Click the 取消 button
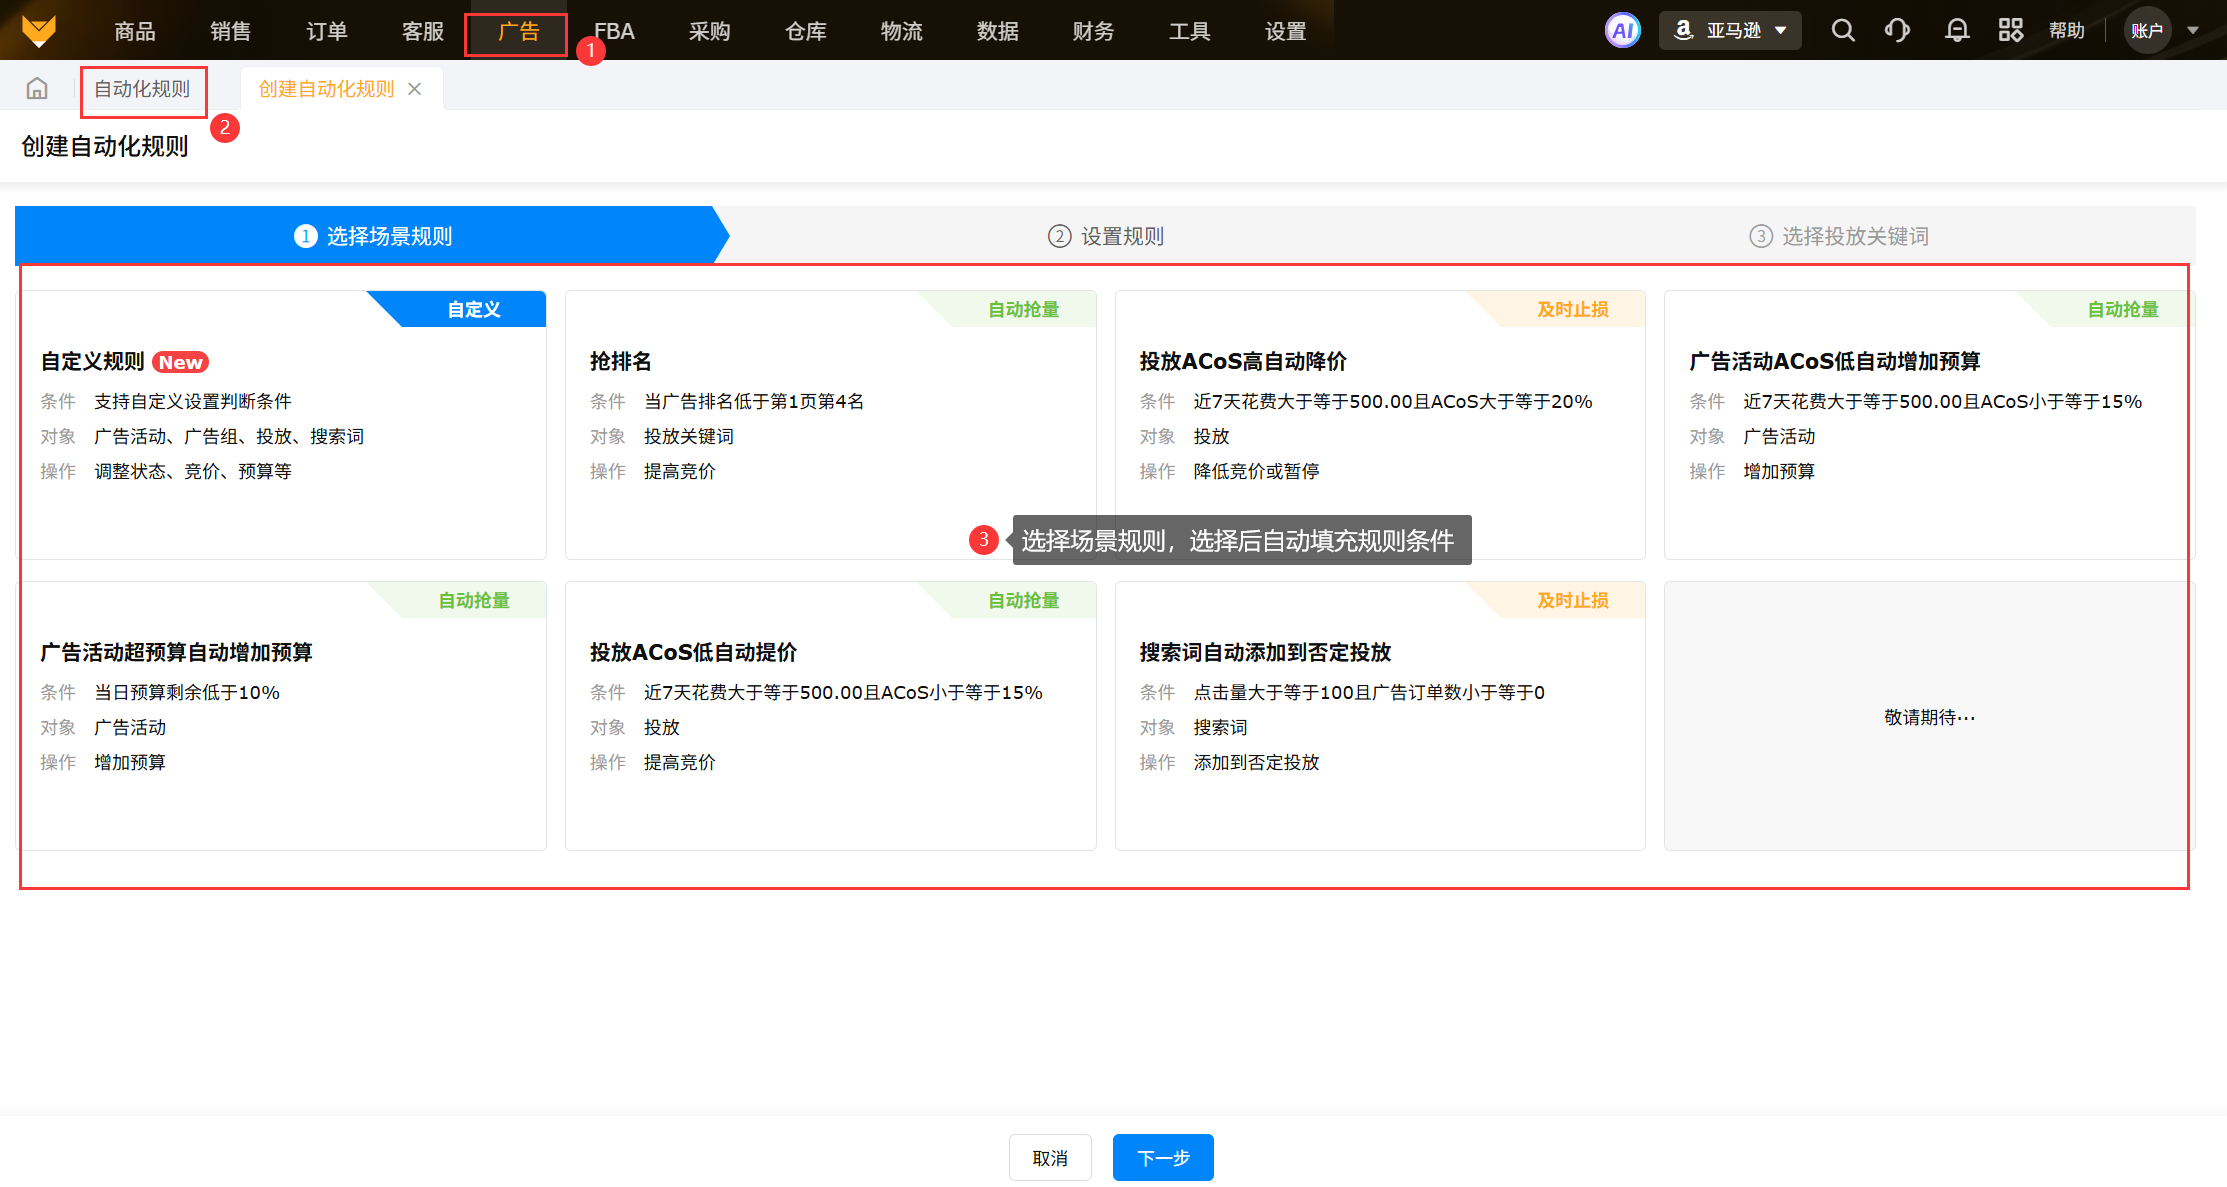 1049,1157
